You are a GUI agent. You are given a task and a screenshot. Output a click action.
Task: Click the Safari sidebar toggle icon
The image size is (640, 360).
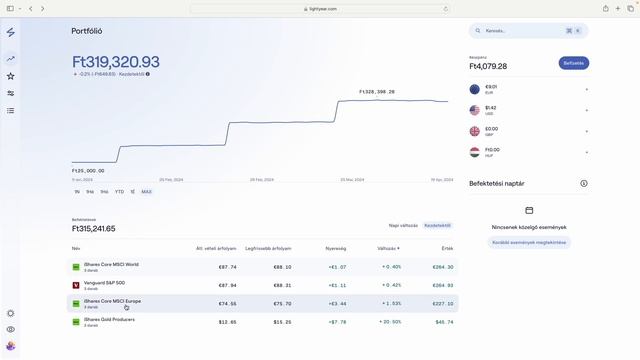point(10,9)
